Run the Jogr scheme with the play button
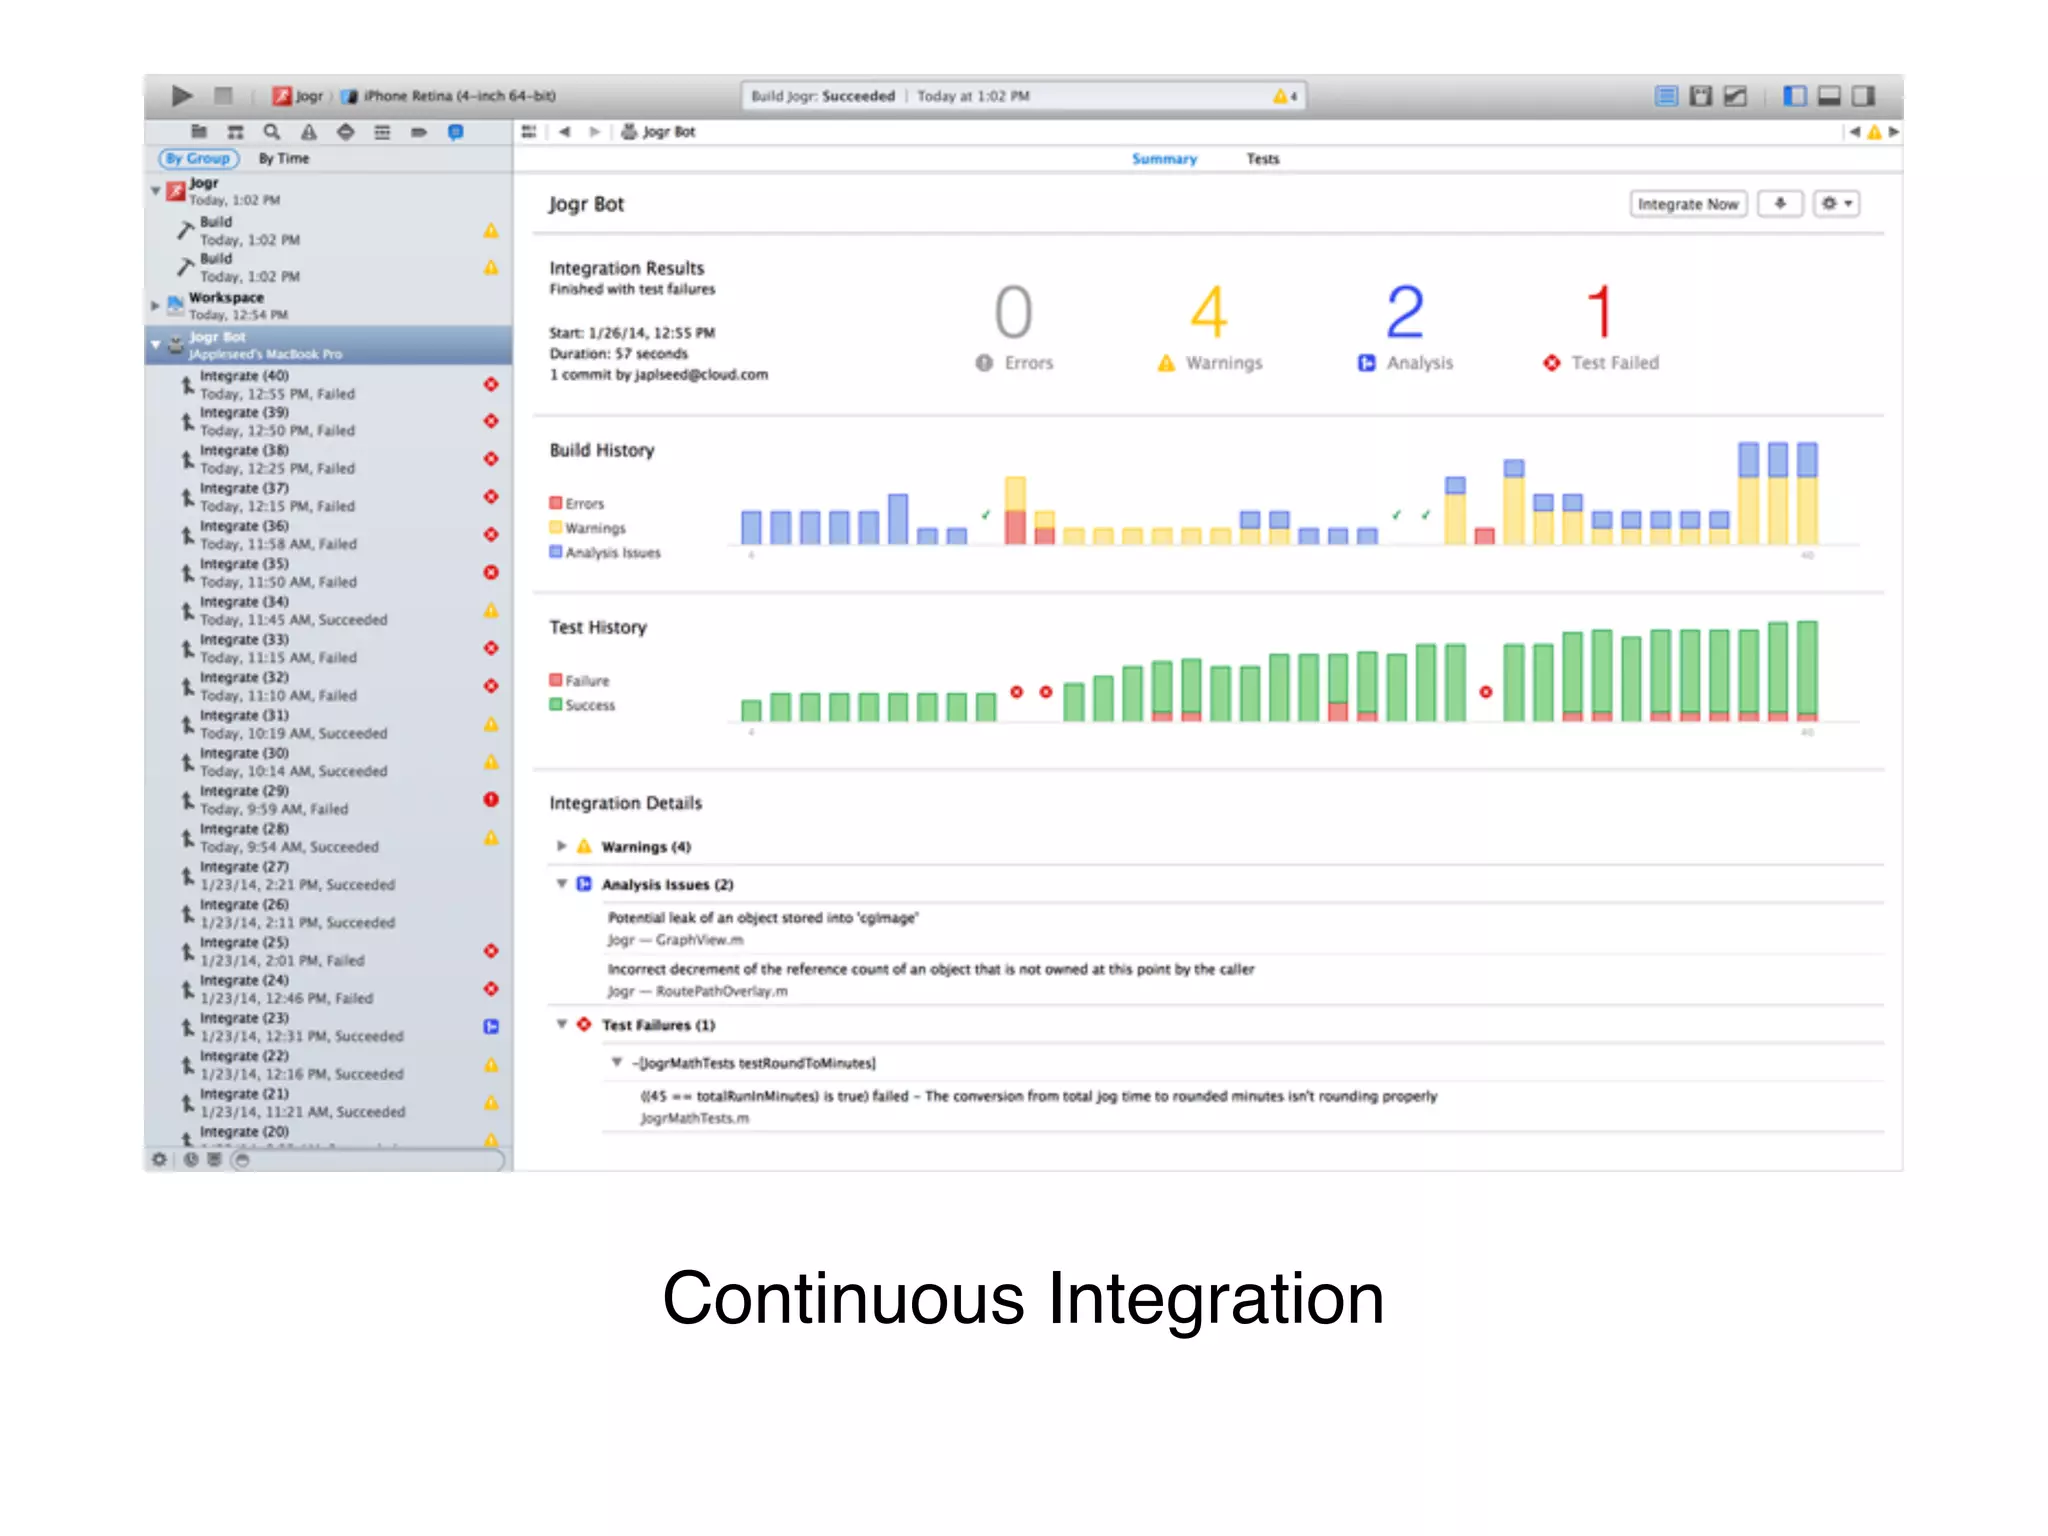2048x1536 pixels. (x=181, y=96)
